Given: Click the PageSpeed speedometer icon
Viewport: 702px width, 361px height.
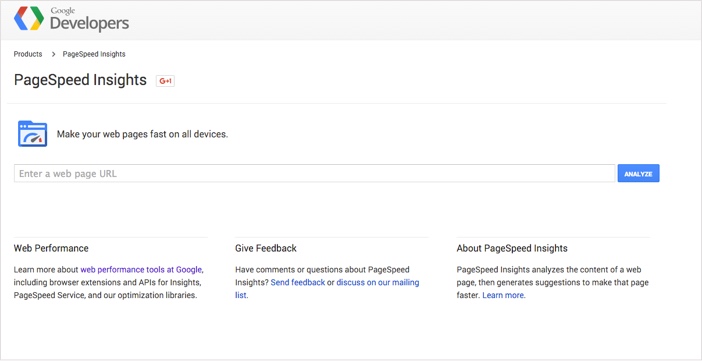Looking at the screenshot, I should pos(33,133).
